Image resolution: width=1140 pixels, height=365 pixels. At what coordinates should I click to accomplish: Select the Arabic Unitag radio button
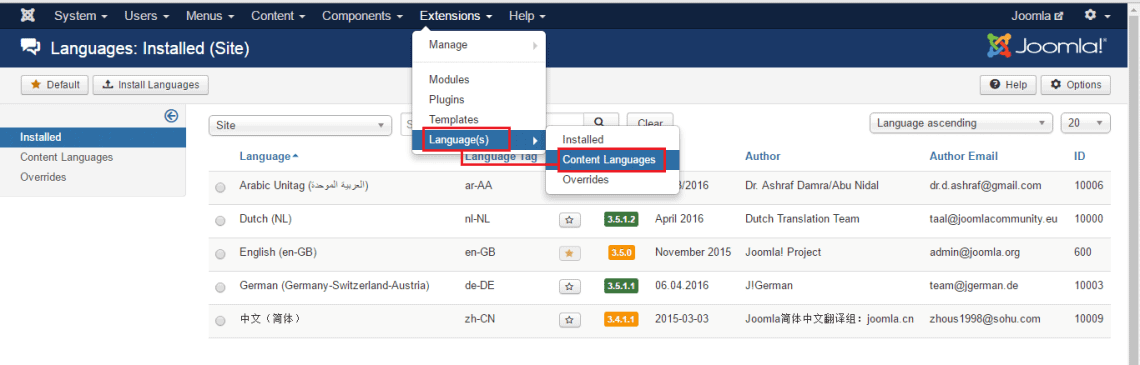[x=220, y=188]
